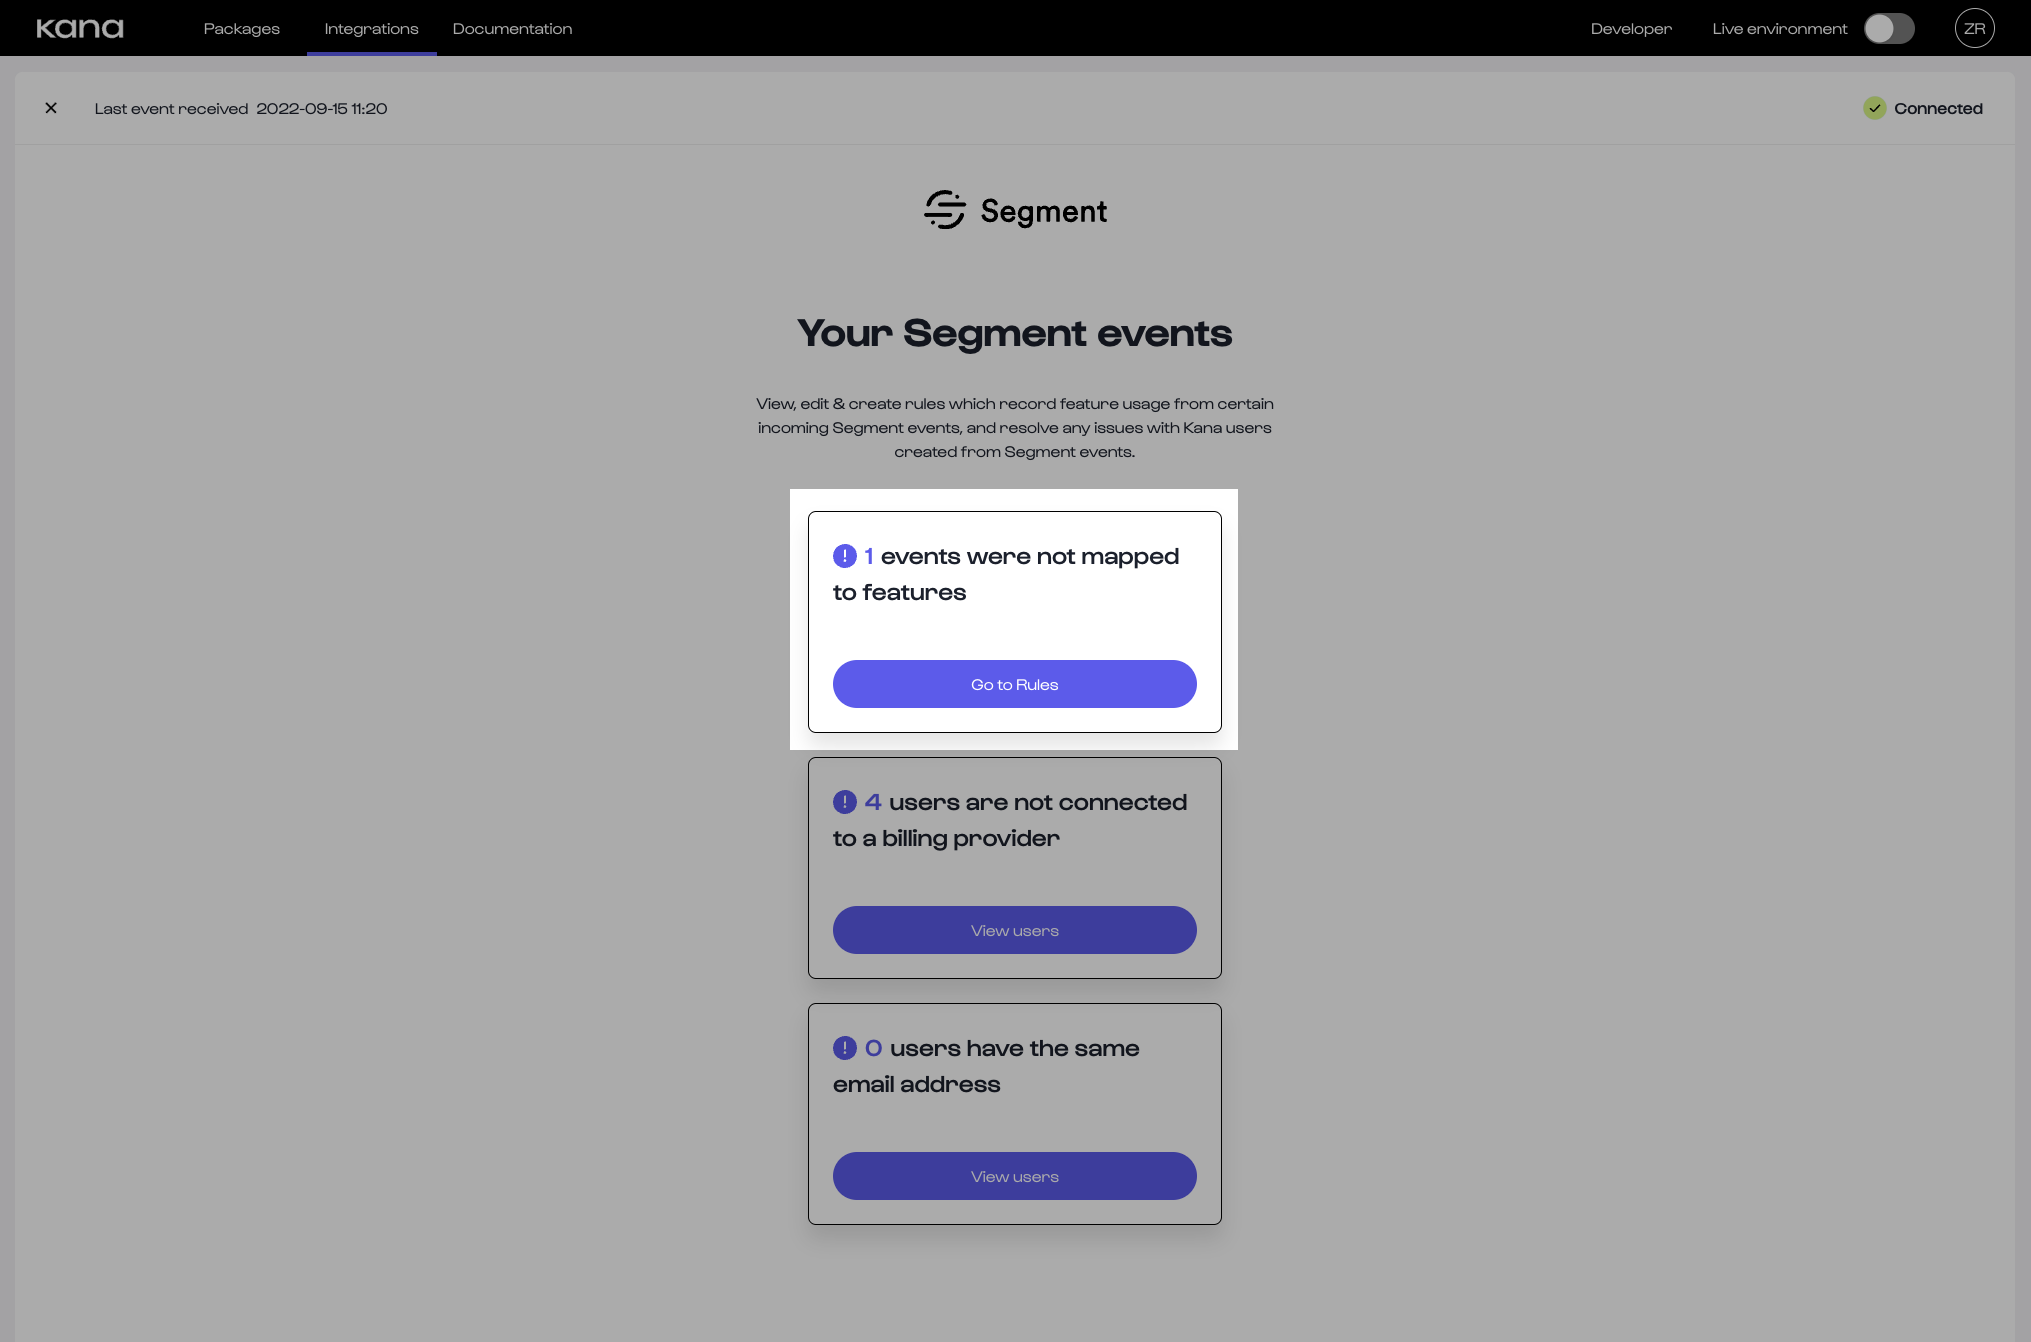The image size is (2031, 1342).
Task: Switch to the Integrations tab
Action: (371, 28)
